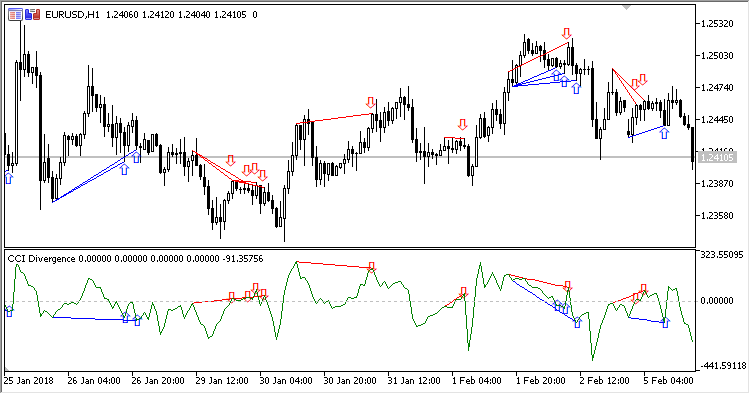
Task: Click the 1.24740 price scale label
Action: pos(717,88)
